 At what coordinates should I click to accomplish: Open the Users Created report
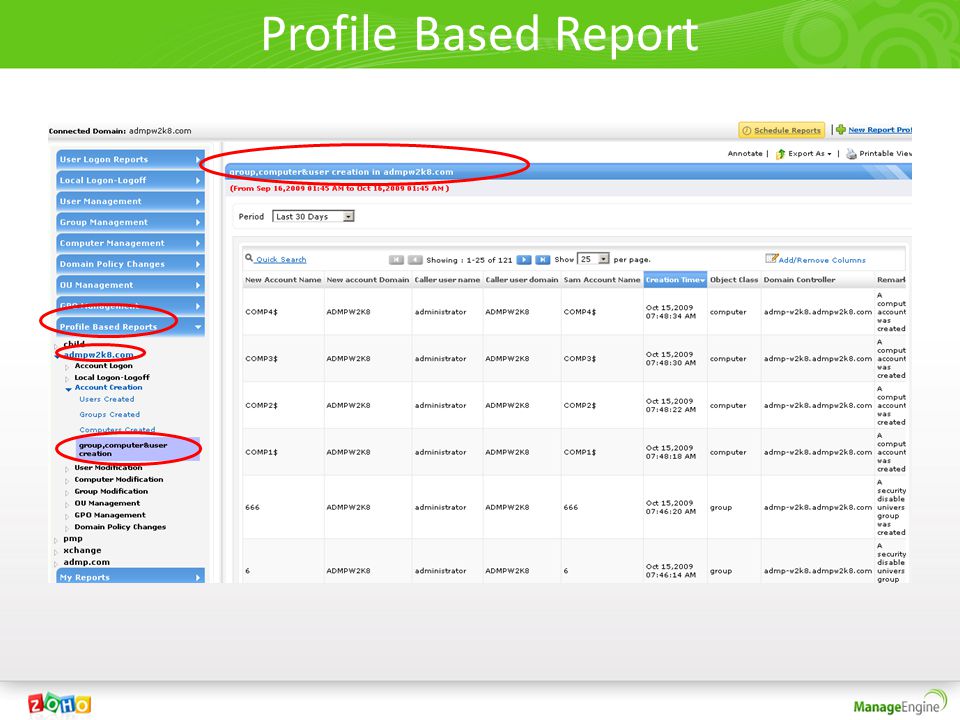[107, 399]
